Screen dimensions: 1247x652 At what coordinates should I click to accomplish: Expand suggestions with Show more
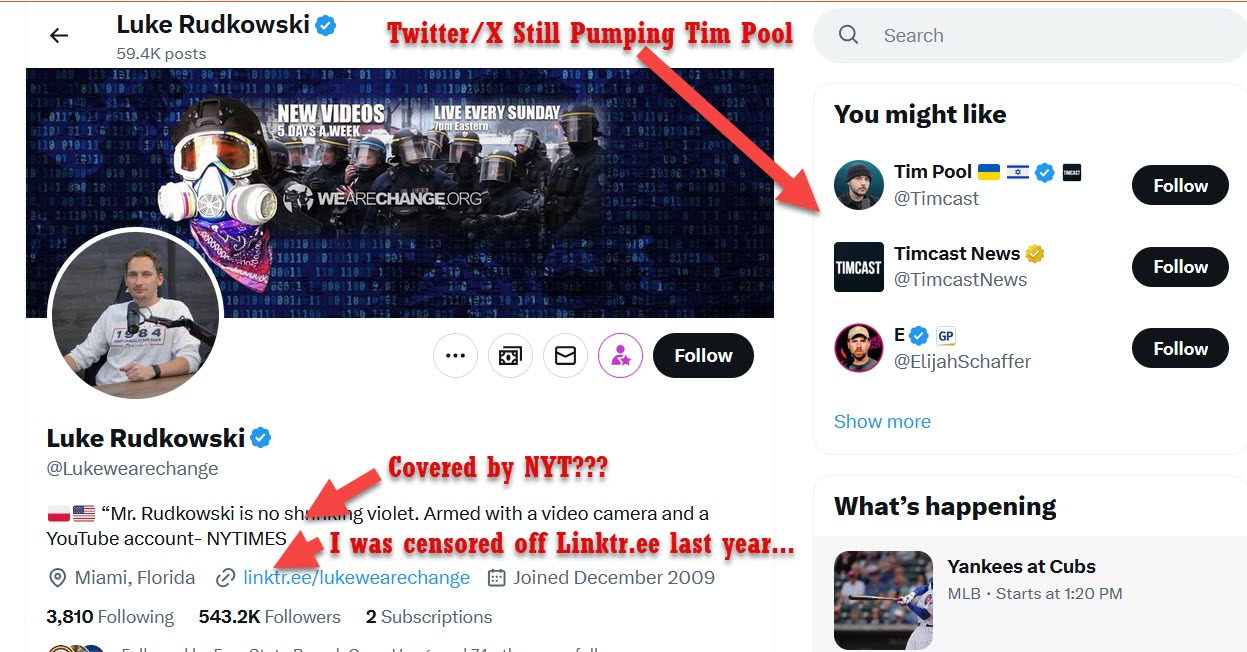(882, 422)
